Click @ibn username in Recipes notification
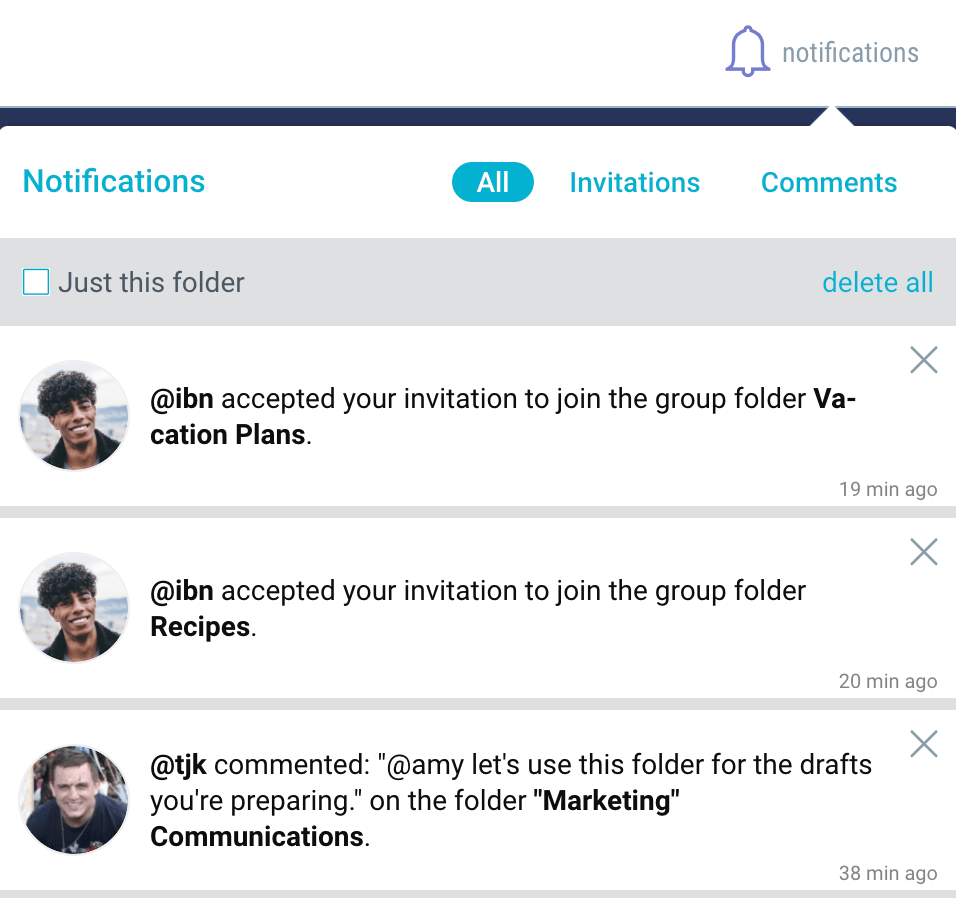The image size is (956, 898). point(182,591)
